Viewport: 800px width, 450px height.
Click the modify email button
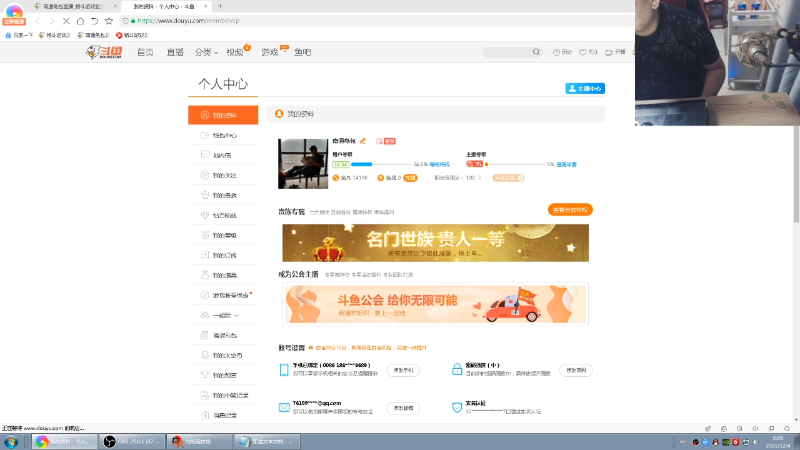click(403, 408)
